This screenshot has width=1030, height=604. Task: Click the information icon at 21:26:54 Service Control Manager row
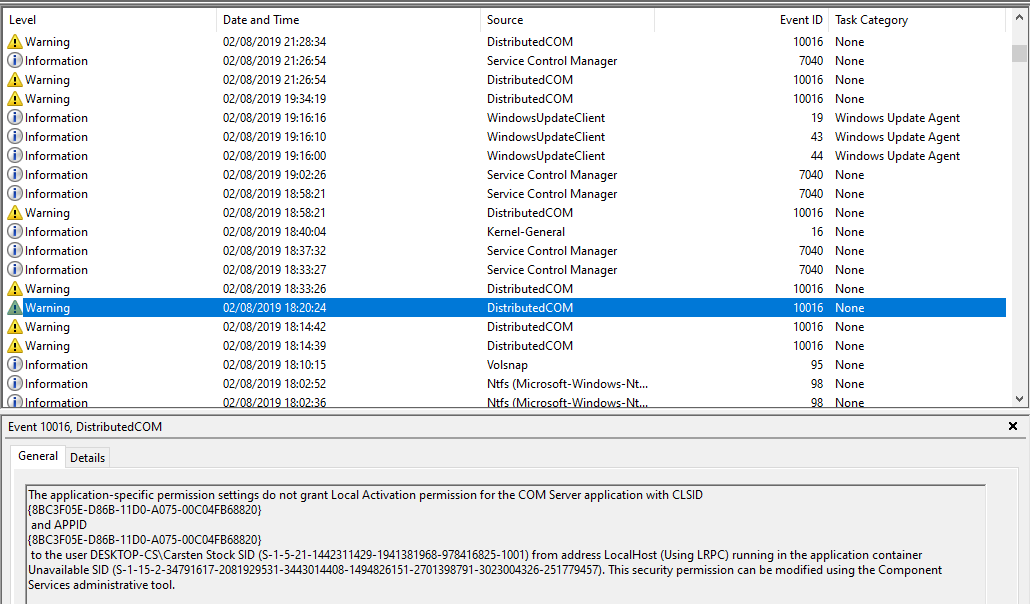click(x=14, y=60)
